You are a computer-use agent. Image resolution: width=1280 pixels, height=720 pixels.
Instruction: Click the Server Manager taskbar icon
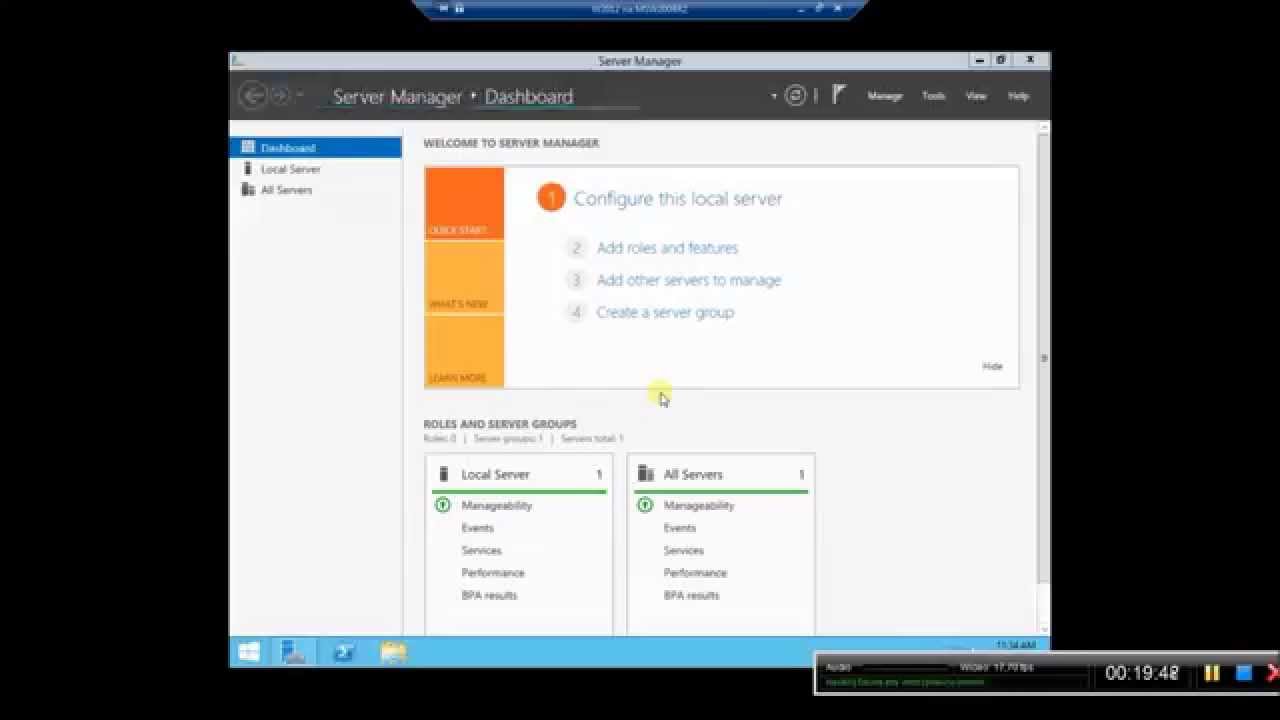click(294, 652)
